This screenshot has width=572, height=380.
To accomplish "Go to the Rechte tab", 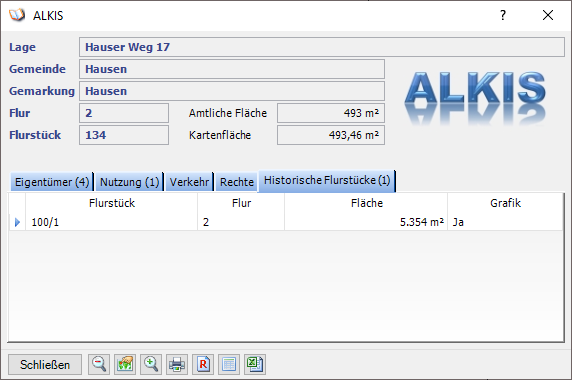I will tap(237, 182).
